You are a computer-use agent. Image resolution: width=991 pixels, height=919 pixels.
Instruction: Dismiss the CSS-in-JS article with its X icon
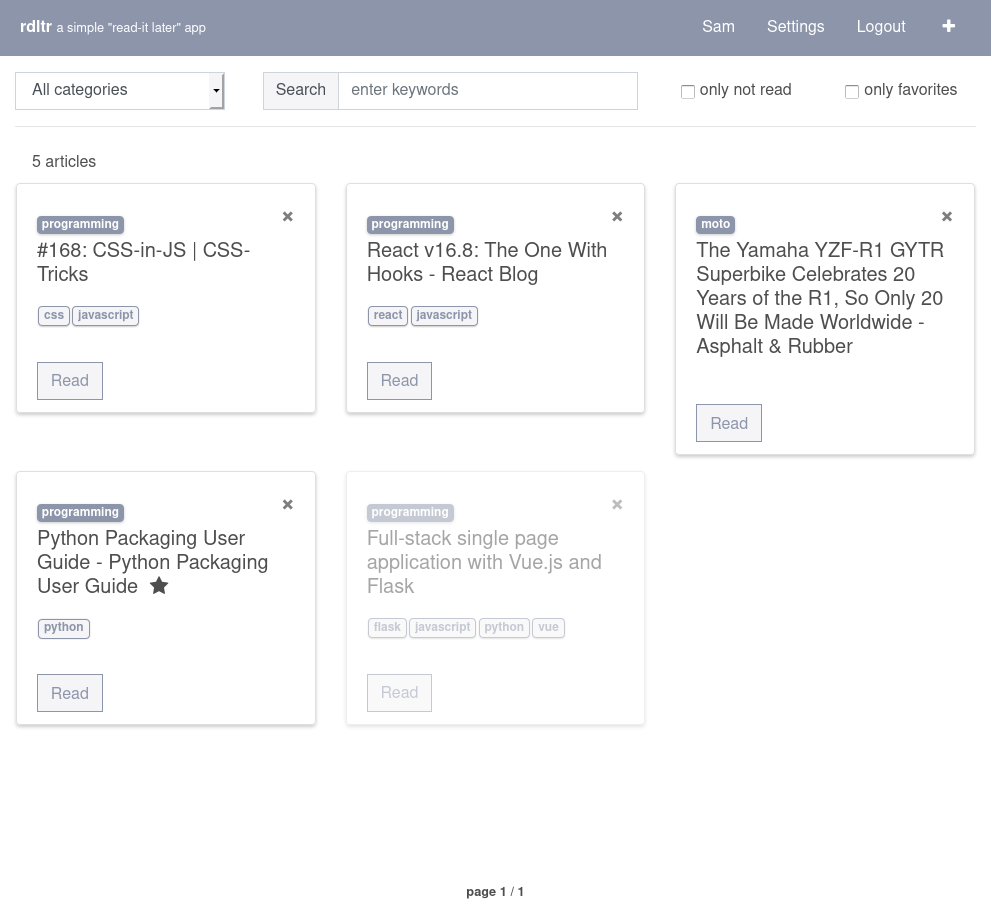(287, 216)
